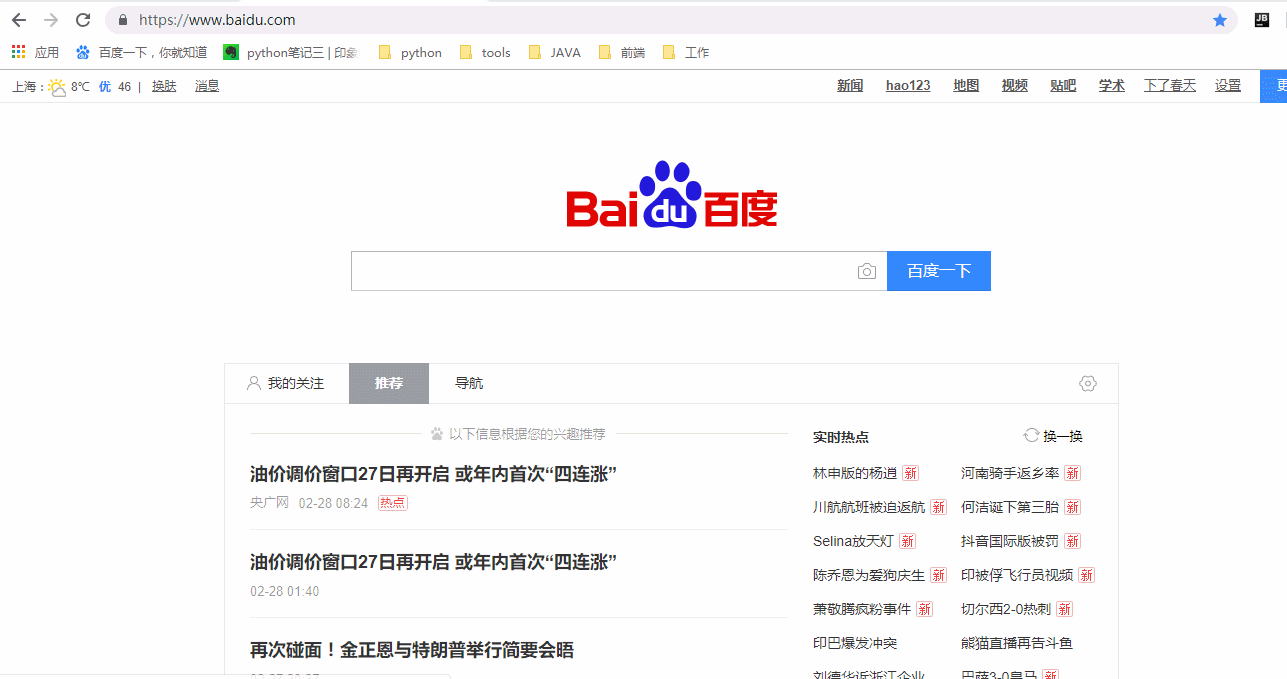Click the 换一换 refresh hot topics

(1053, 436)
